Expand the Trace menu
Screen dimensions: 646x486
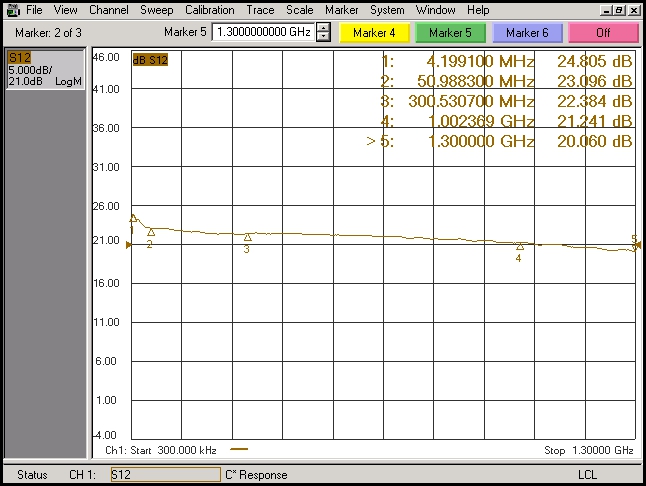pos(260,10)
